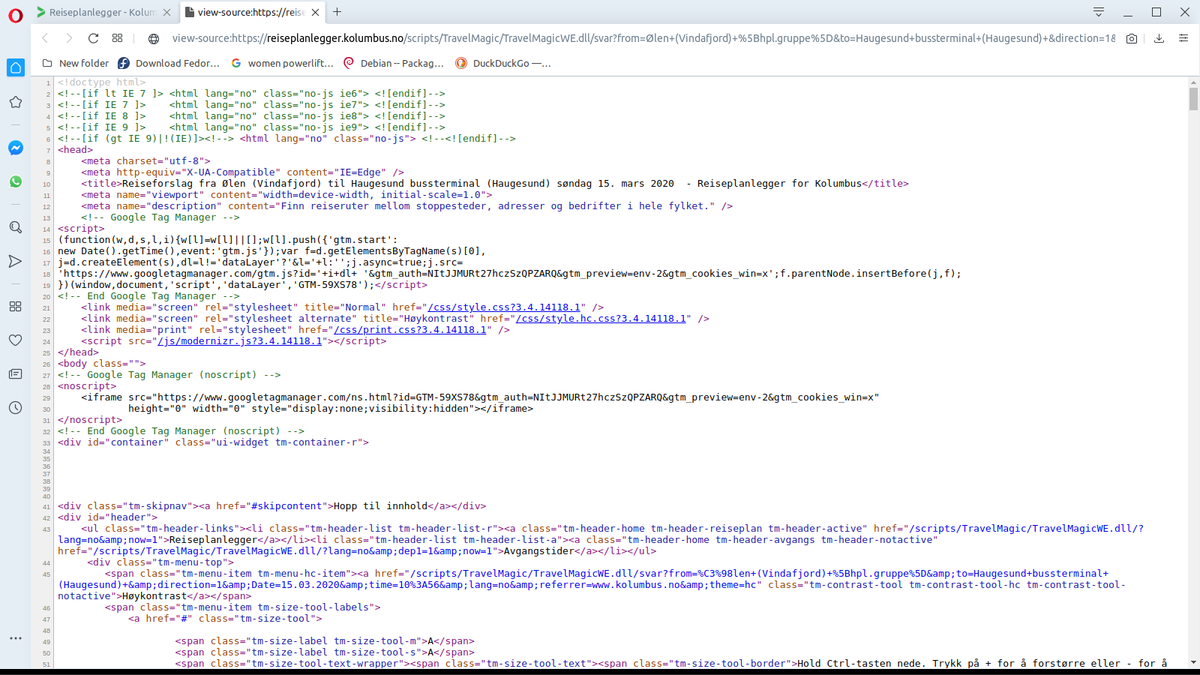This screenshot has height=675, width=1200.
Task: Close the view-source tab
Action: click(315, 13)
